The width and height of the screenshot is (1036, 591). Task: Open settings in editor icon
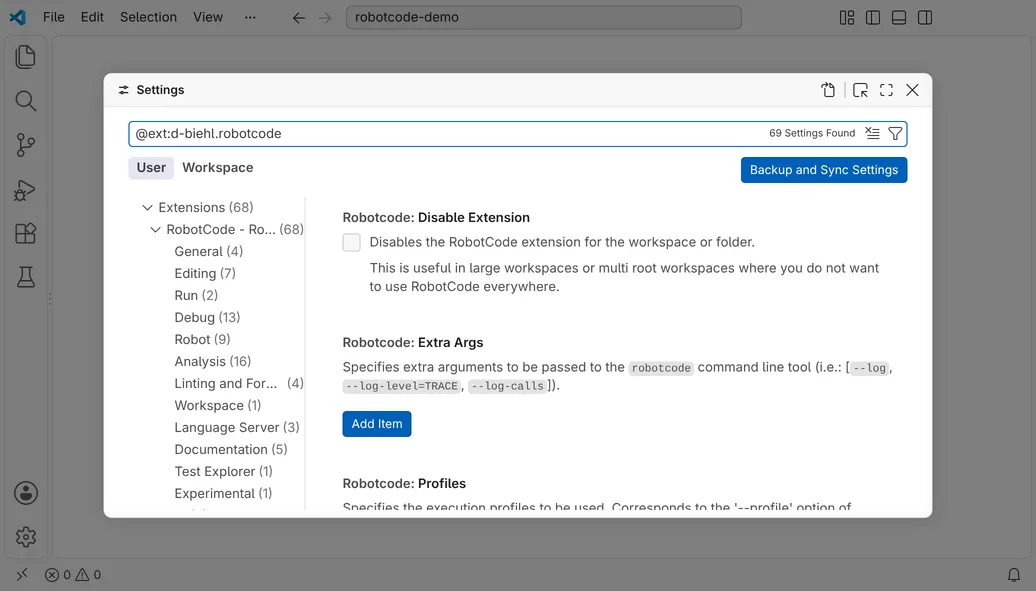pyautogui.click(x=860, y=90)
